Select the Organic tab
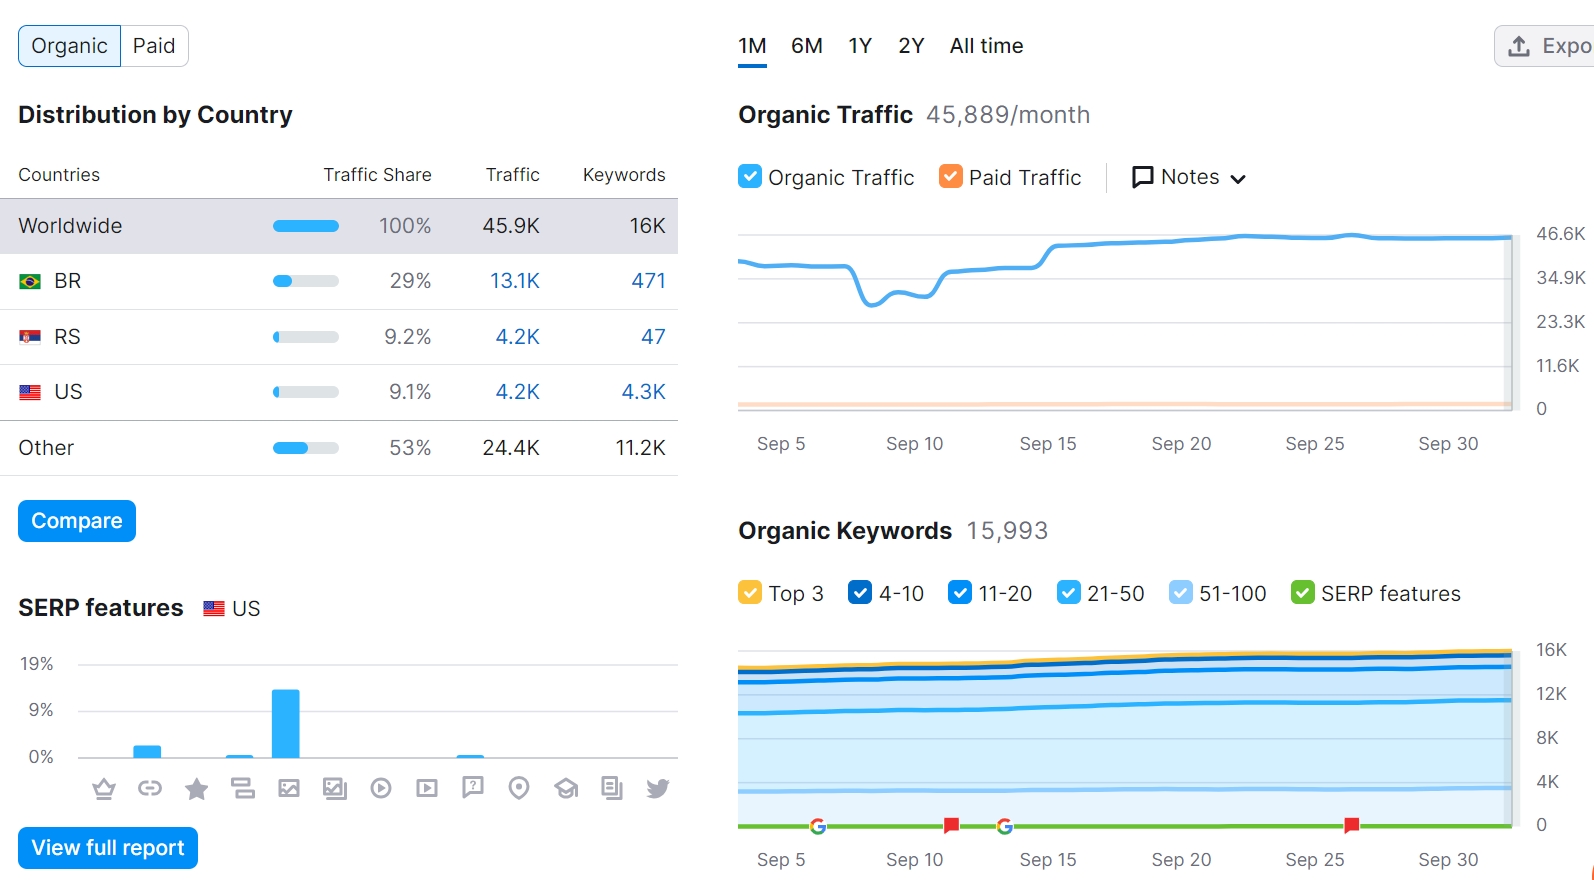 pyautogui.click(x=69, y=46)
